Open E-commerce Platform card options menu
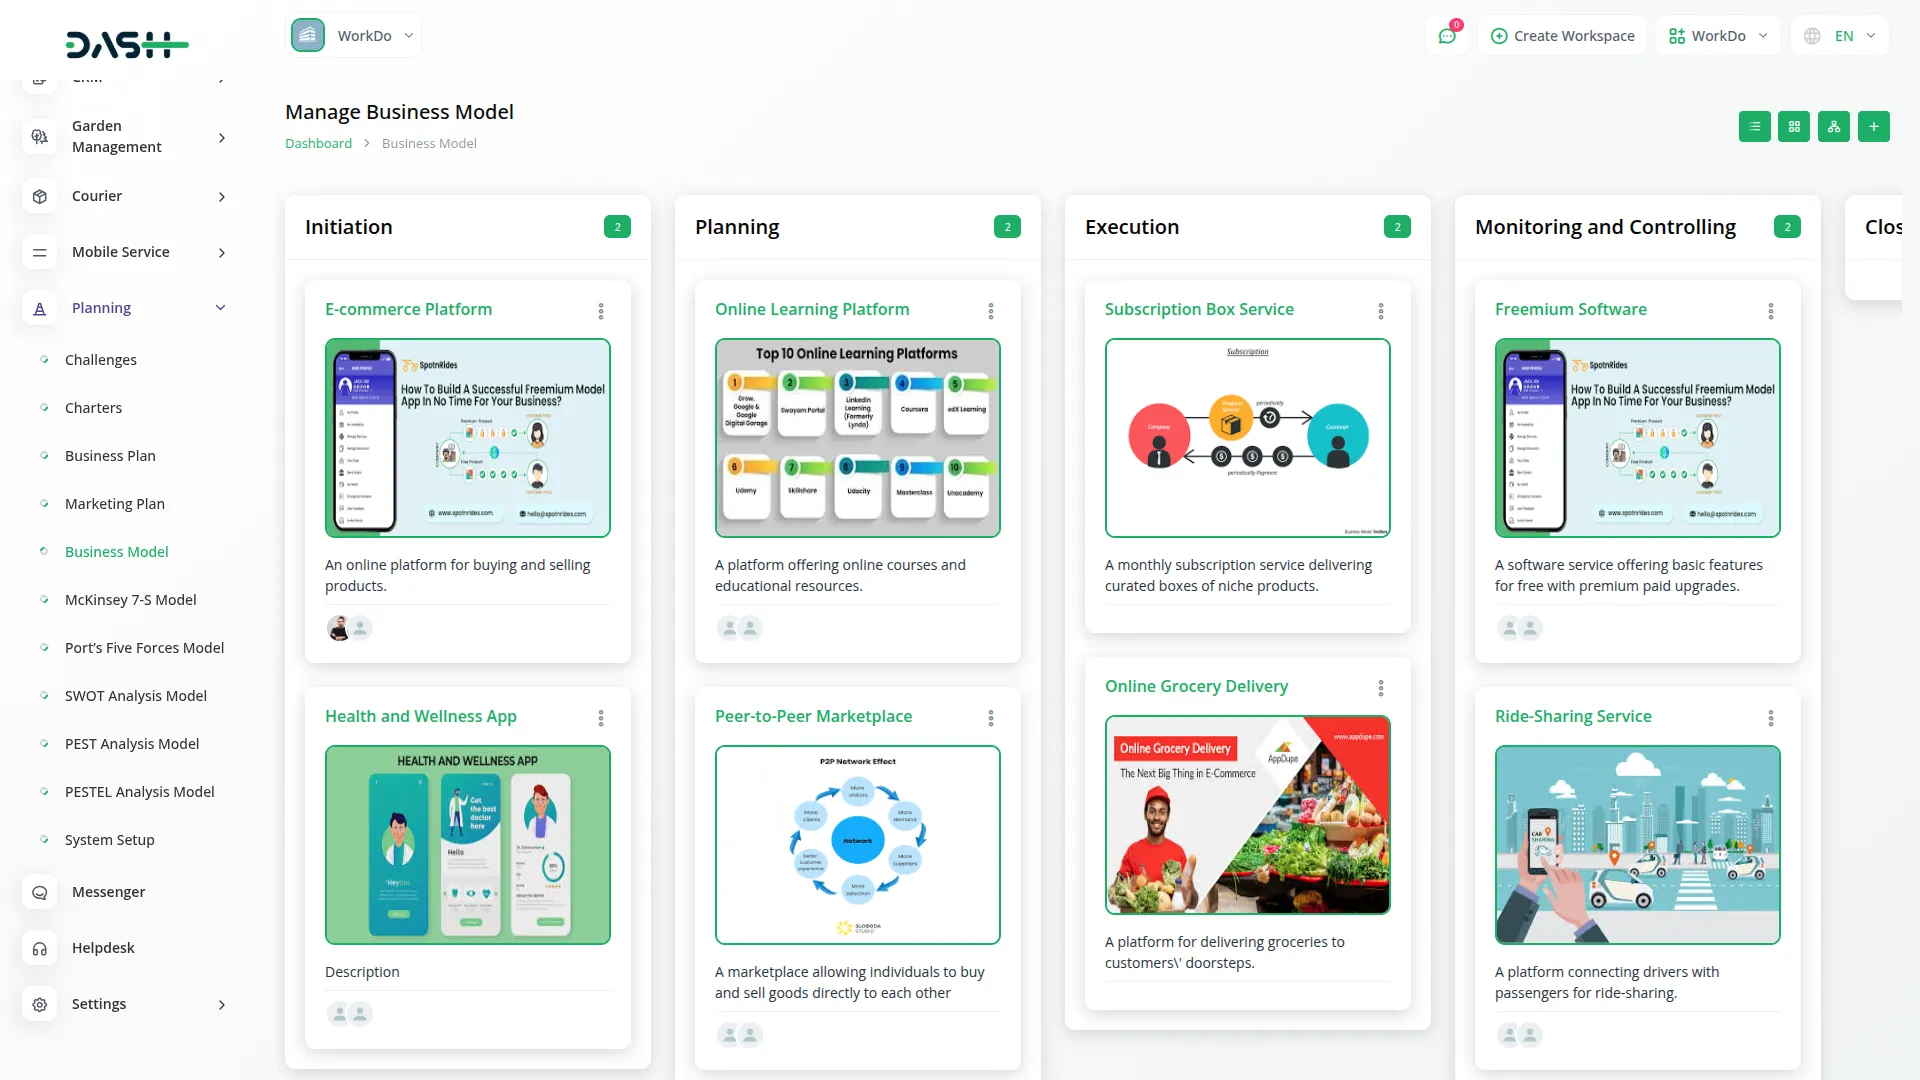The image size is (1920, 1080). [601, 311]
